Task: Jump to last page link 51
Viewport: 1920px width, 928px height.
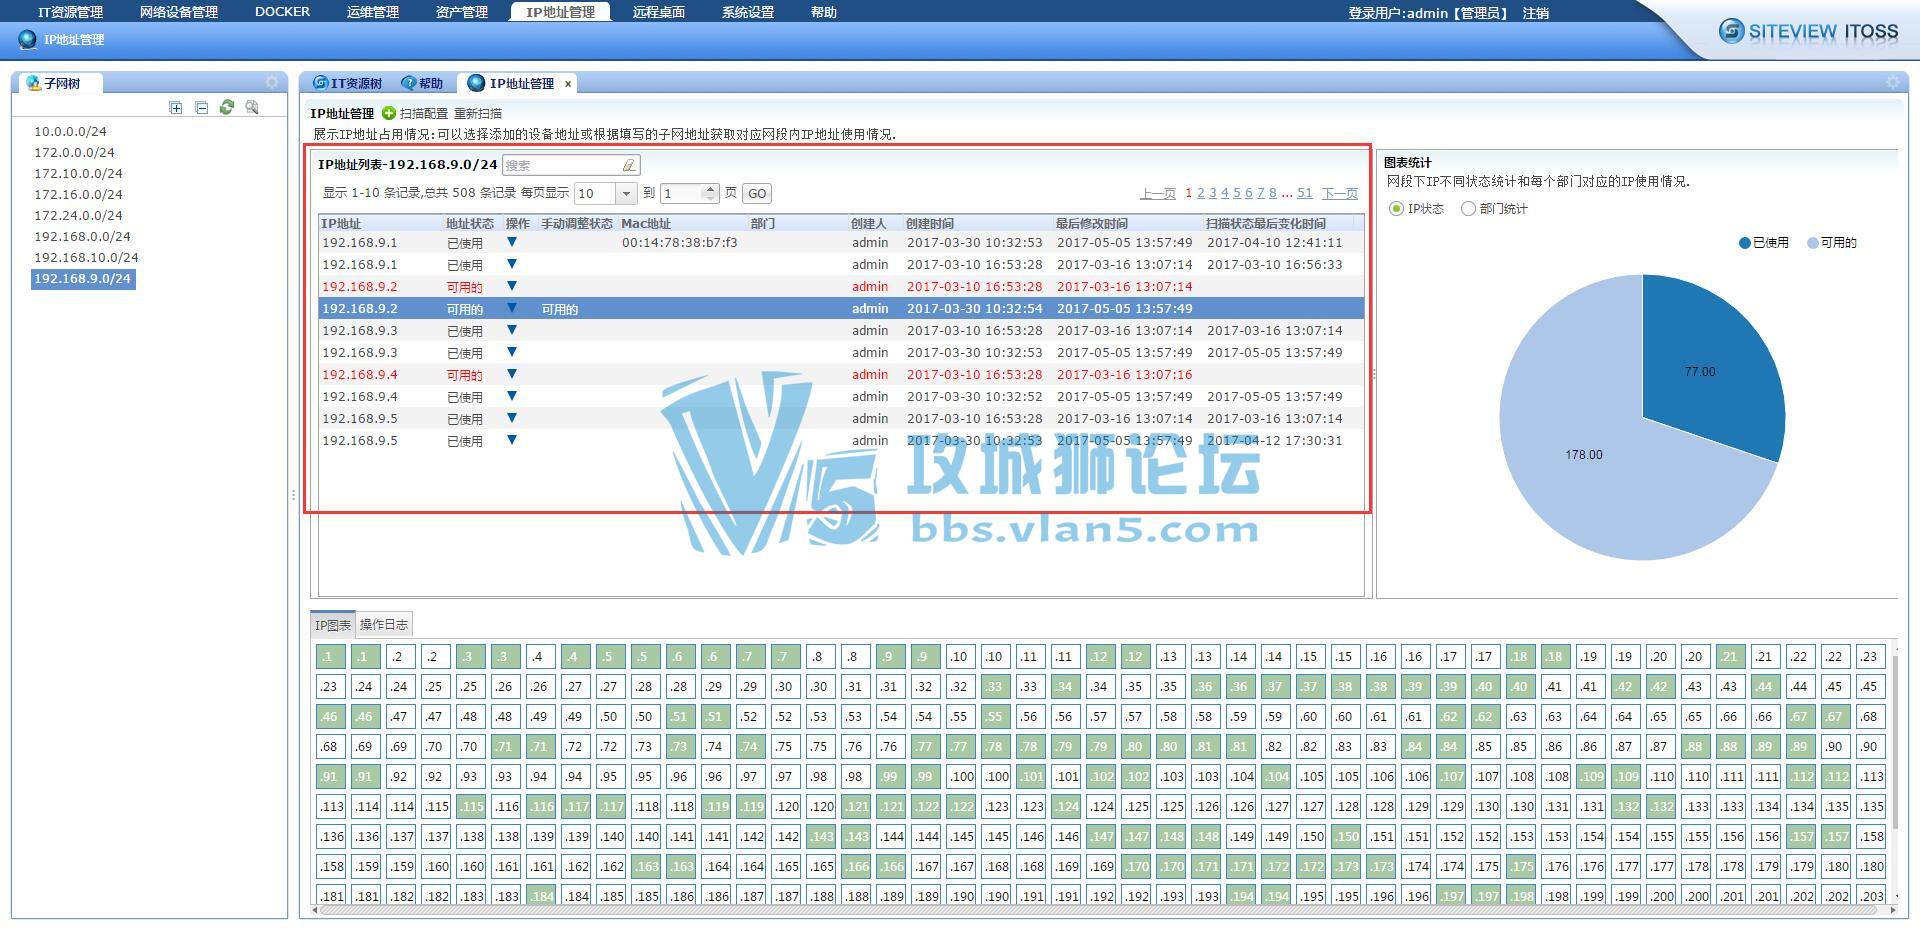Action: [x=1305, y=193]
